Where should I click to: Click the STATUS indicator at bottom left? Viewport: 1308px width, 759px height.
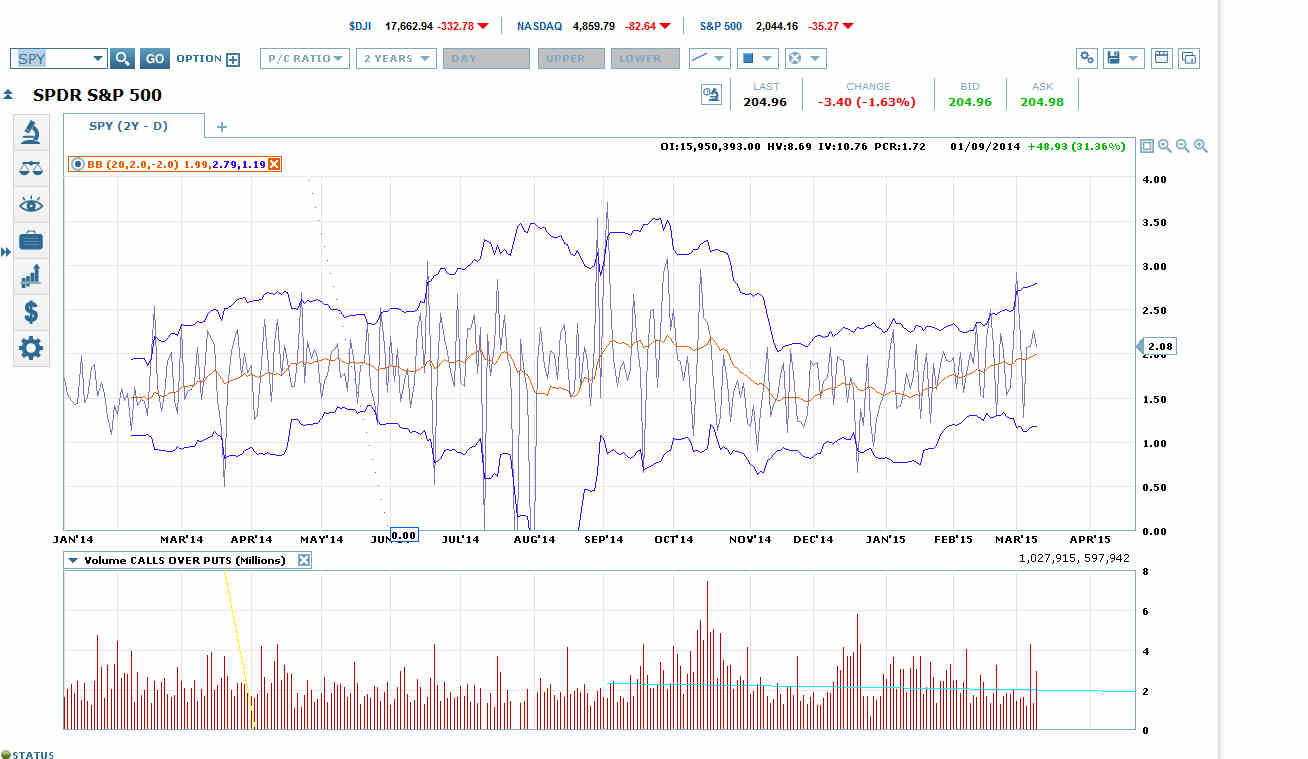pyautogui.click(x=28, y=754)
